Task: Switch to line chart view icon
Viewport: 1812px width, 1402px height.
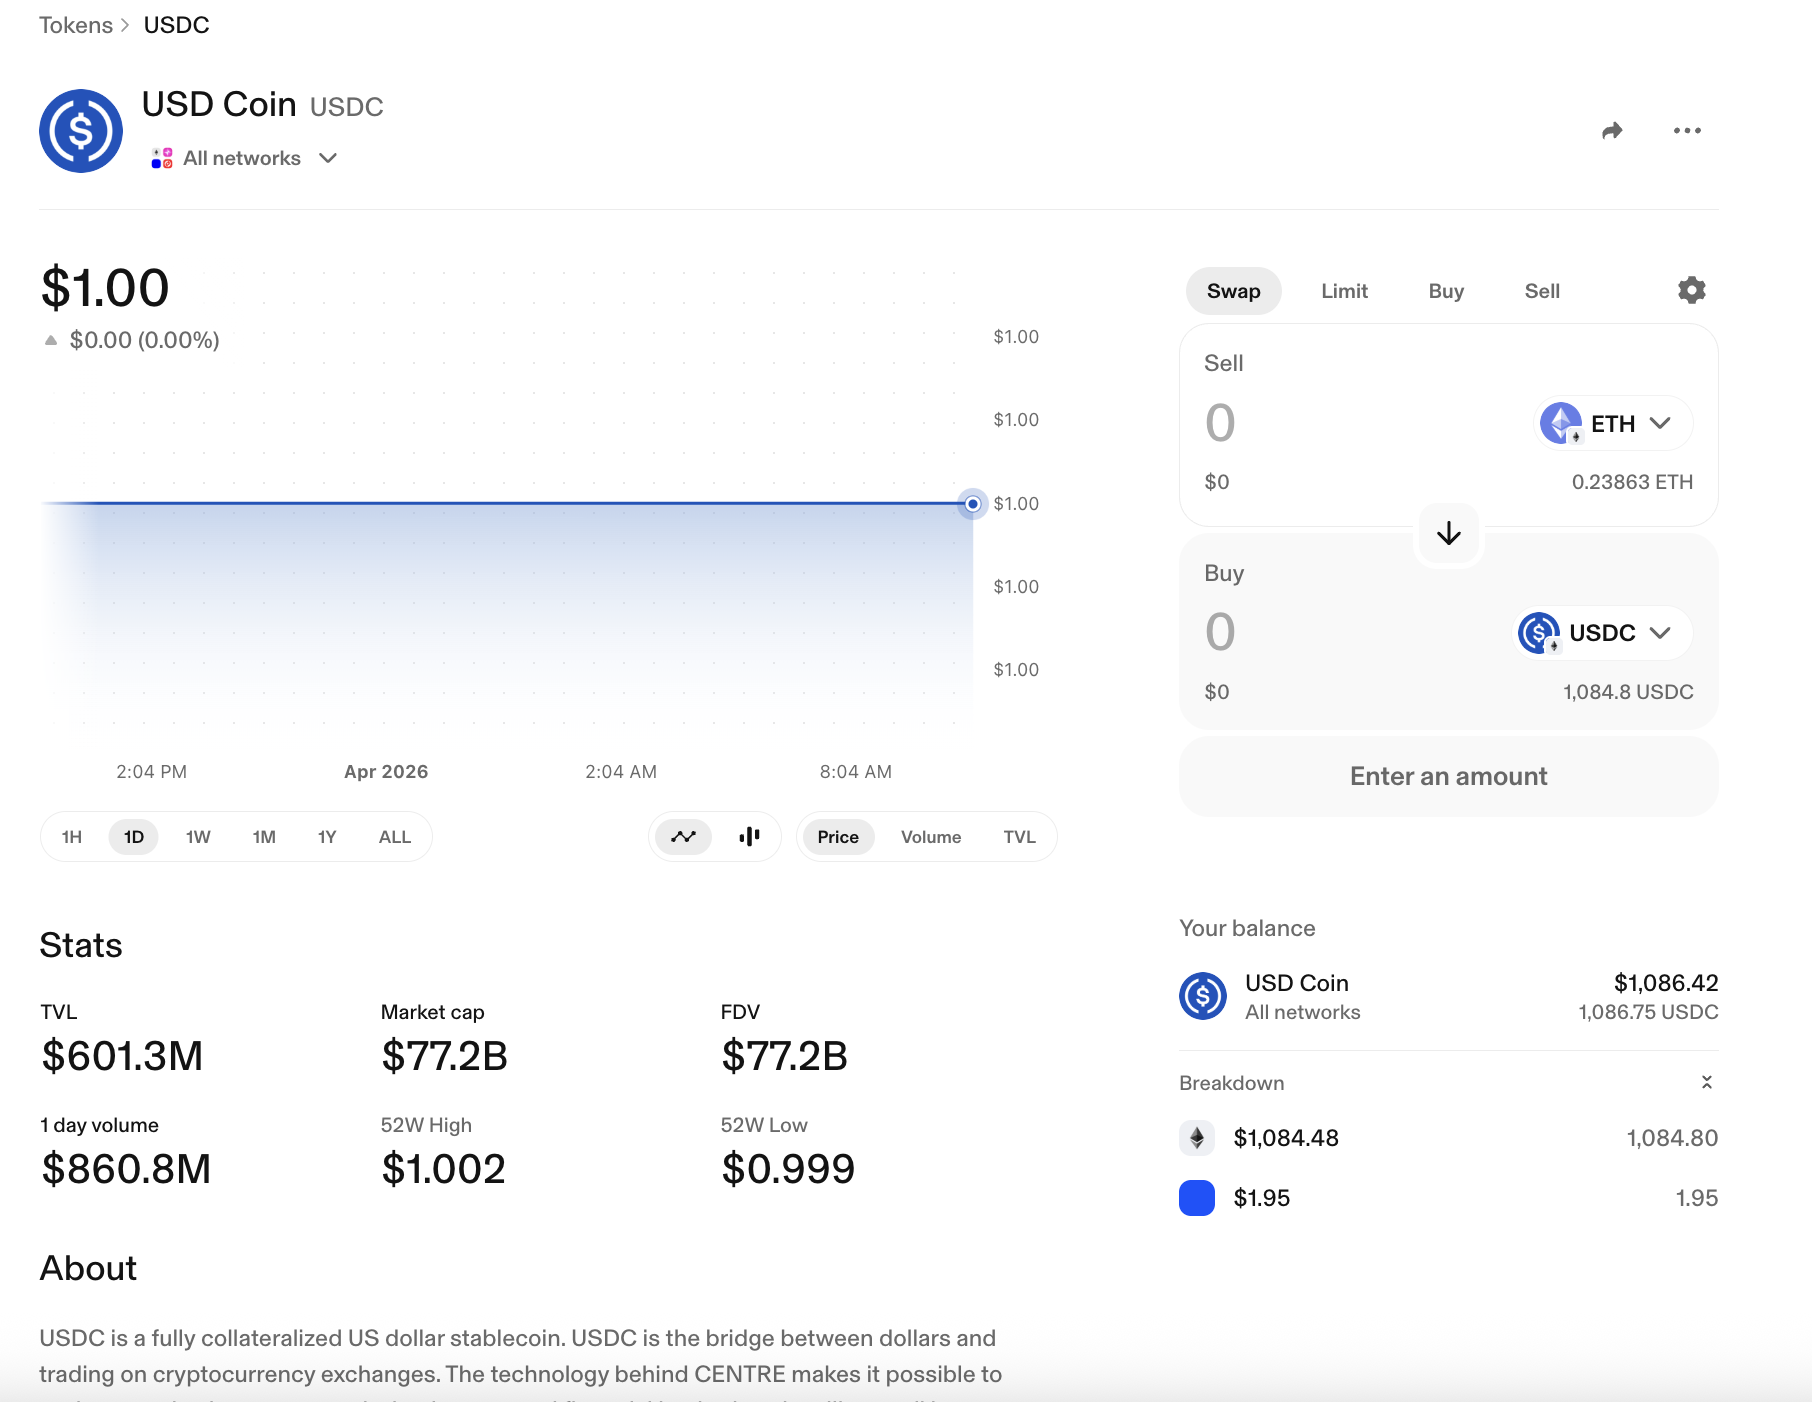Action: click(684, 837)
